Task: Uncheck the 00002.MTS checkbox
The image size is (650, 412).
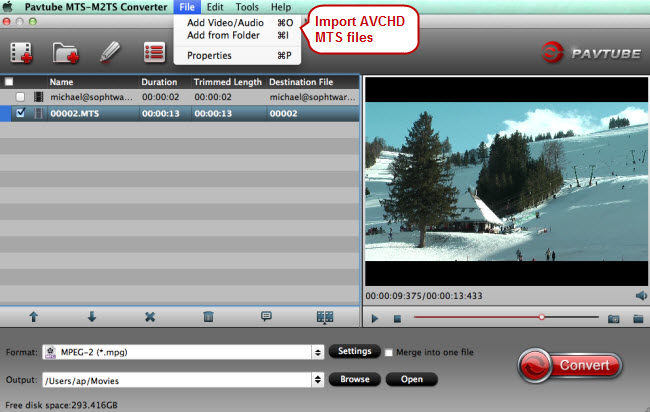Action: tap(20, 113)
